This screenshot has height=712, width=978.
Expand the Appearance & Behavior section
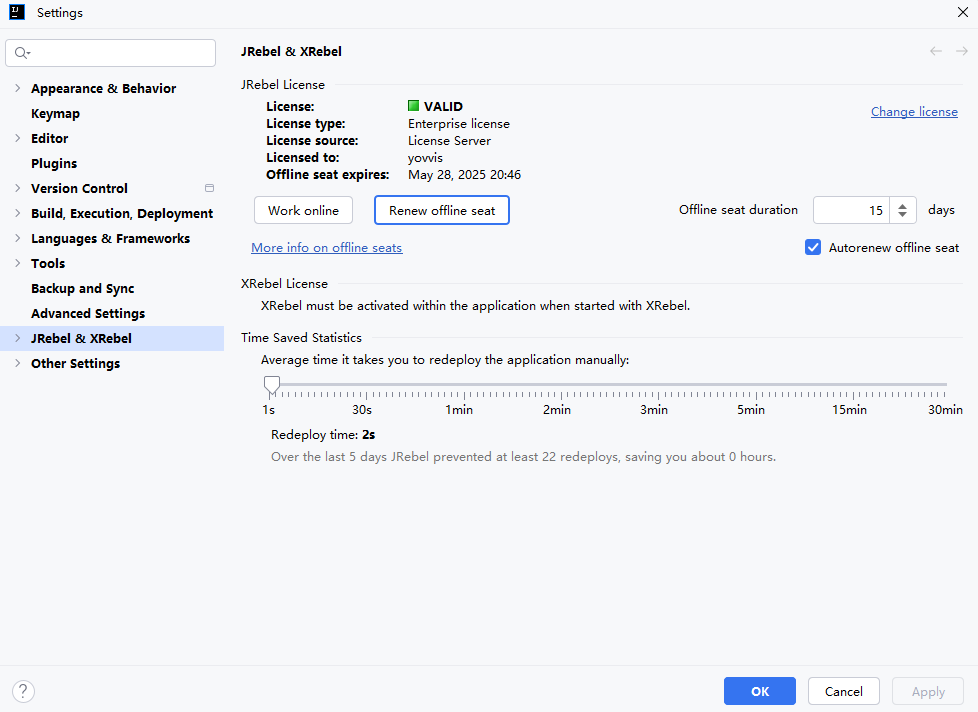coord(17,88)
